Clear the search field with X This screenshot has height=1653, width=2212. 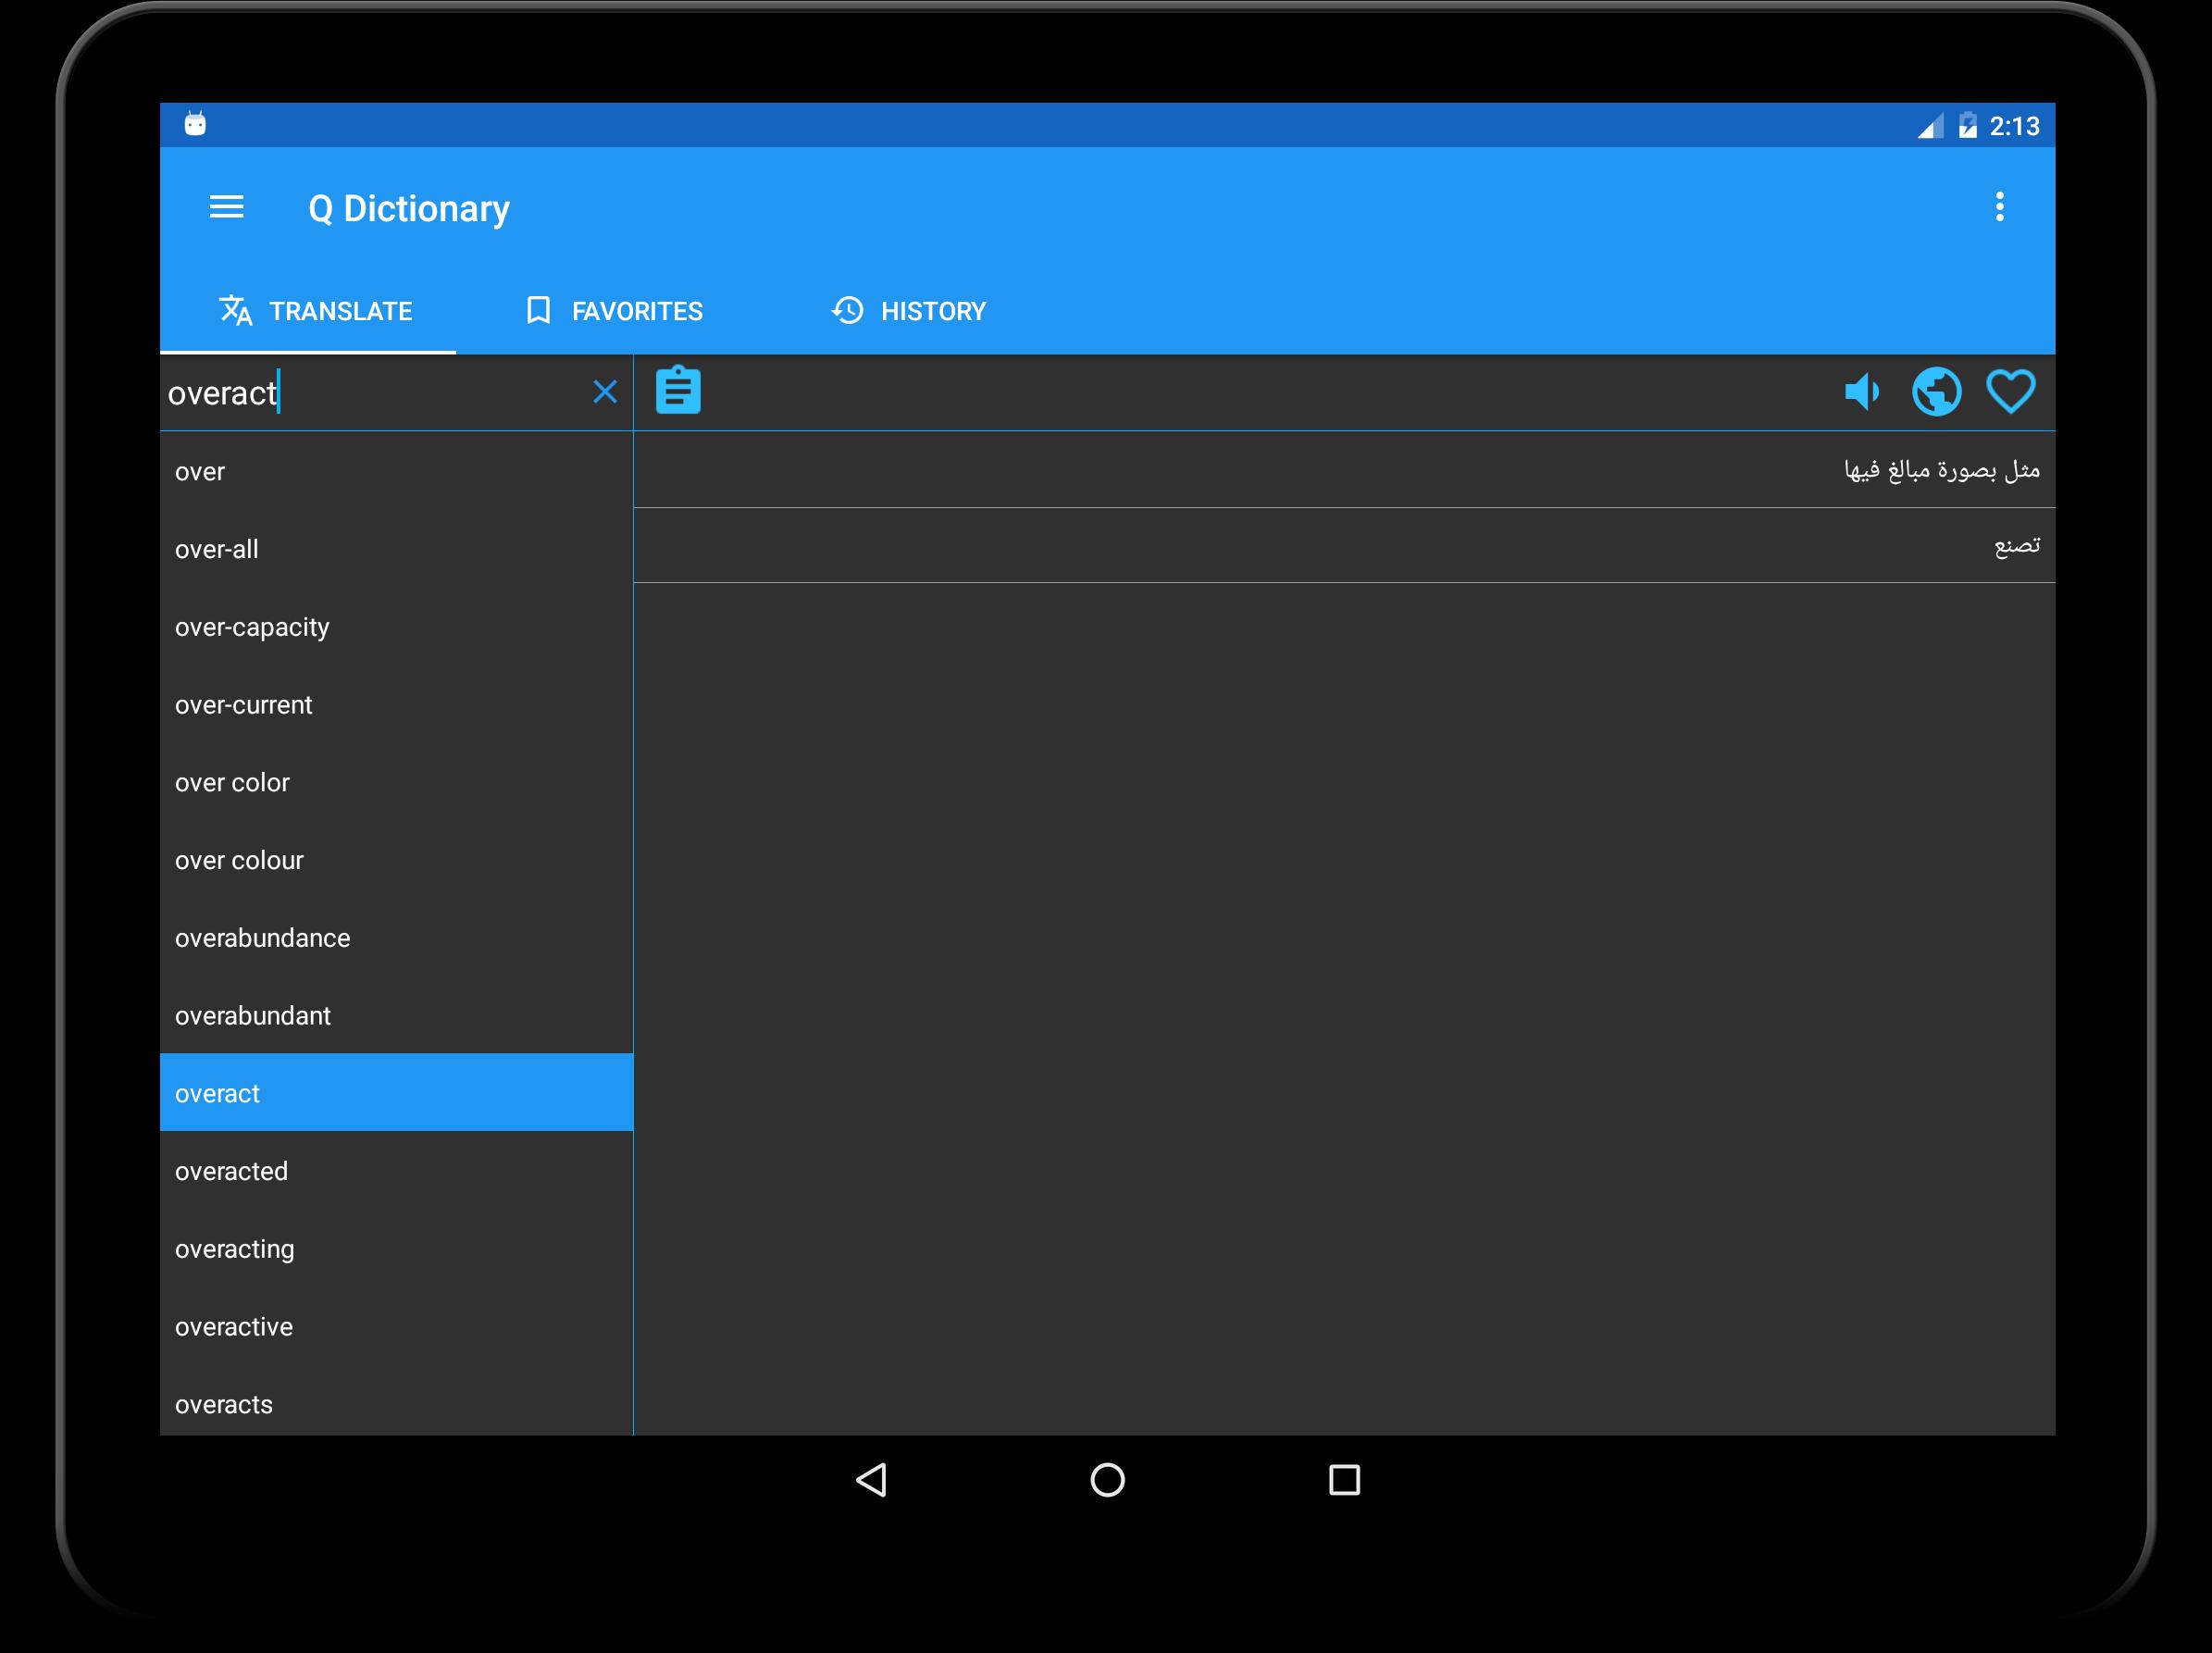tap(605, 392)
